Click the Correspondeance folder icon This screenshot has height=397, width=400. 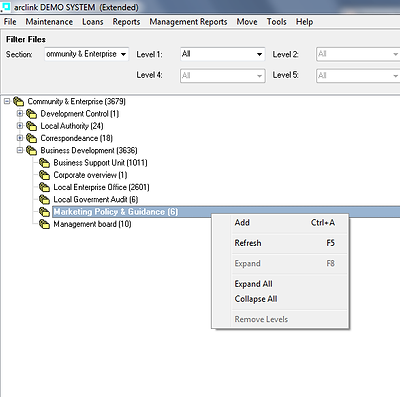(31, 138)
